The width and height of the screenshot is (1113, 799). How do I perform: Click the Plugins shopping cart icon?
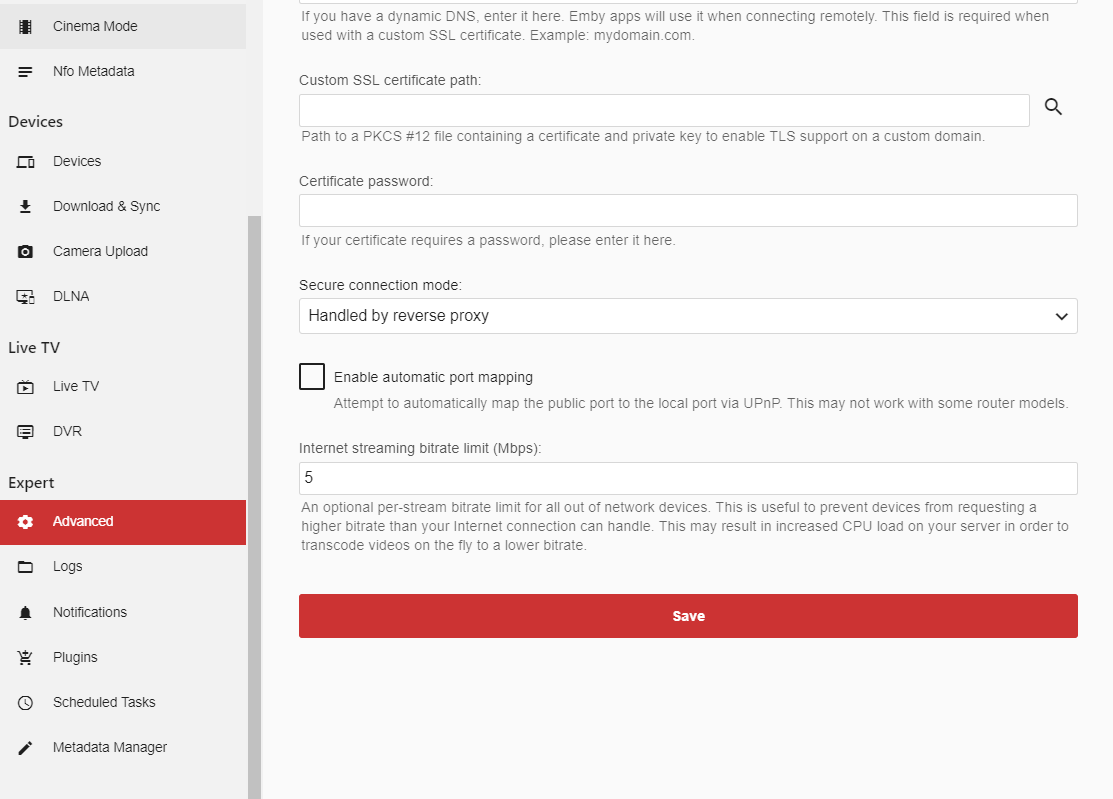point(26,658)
